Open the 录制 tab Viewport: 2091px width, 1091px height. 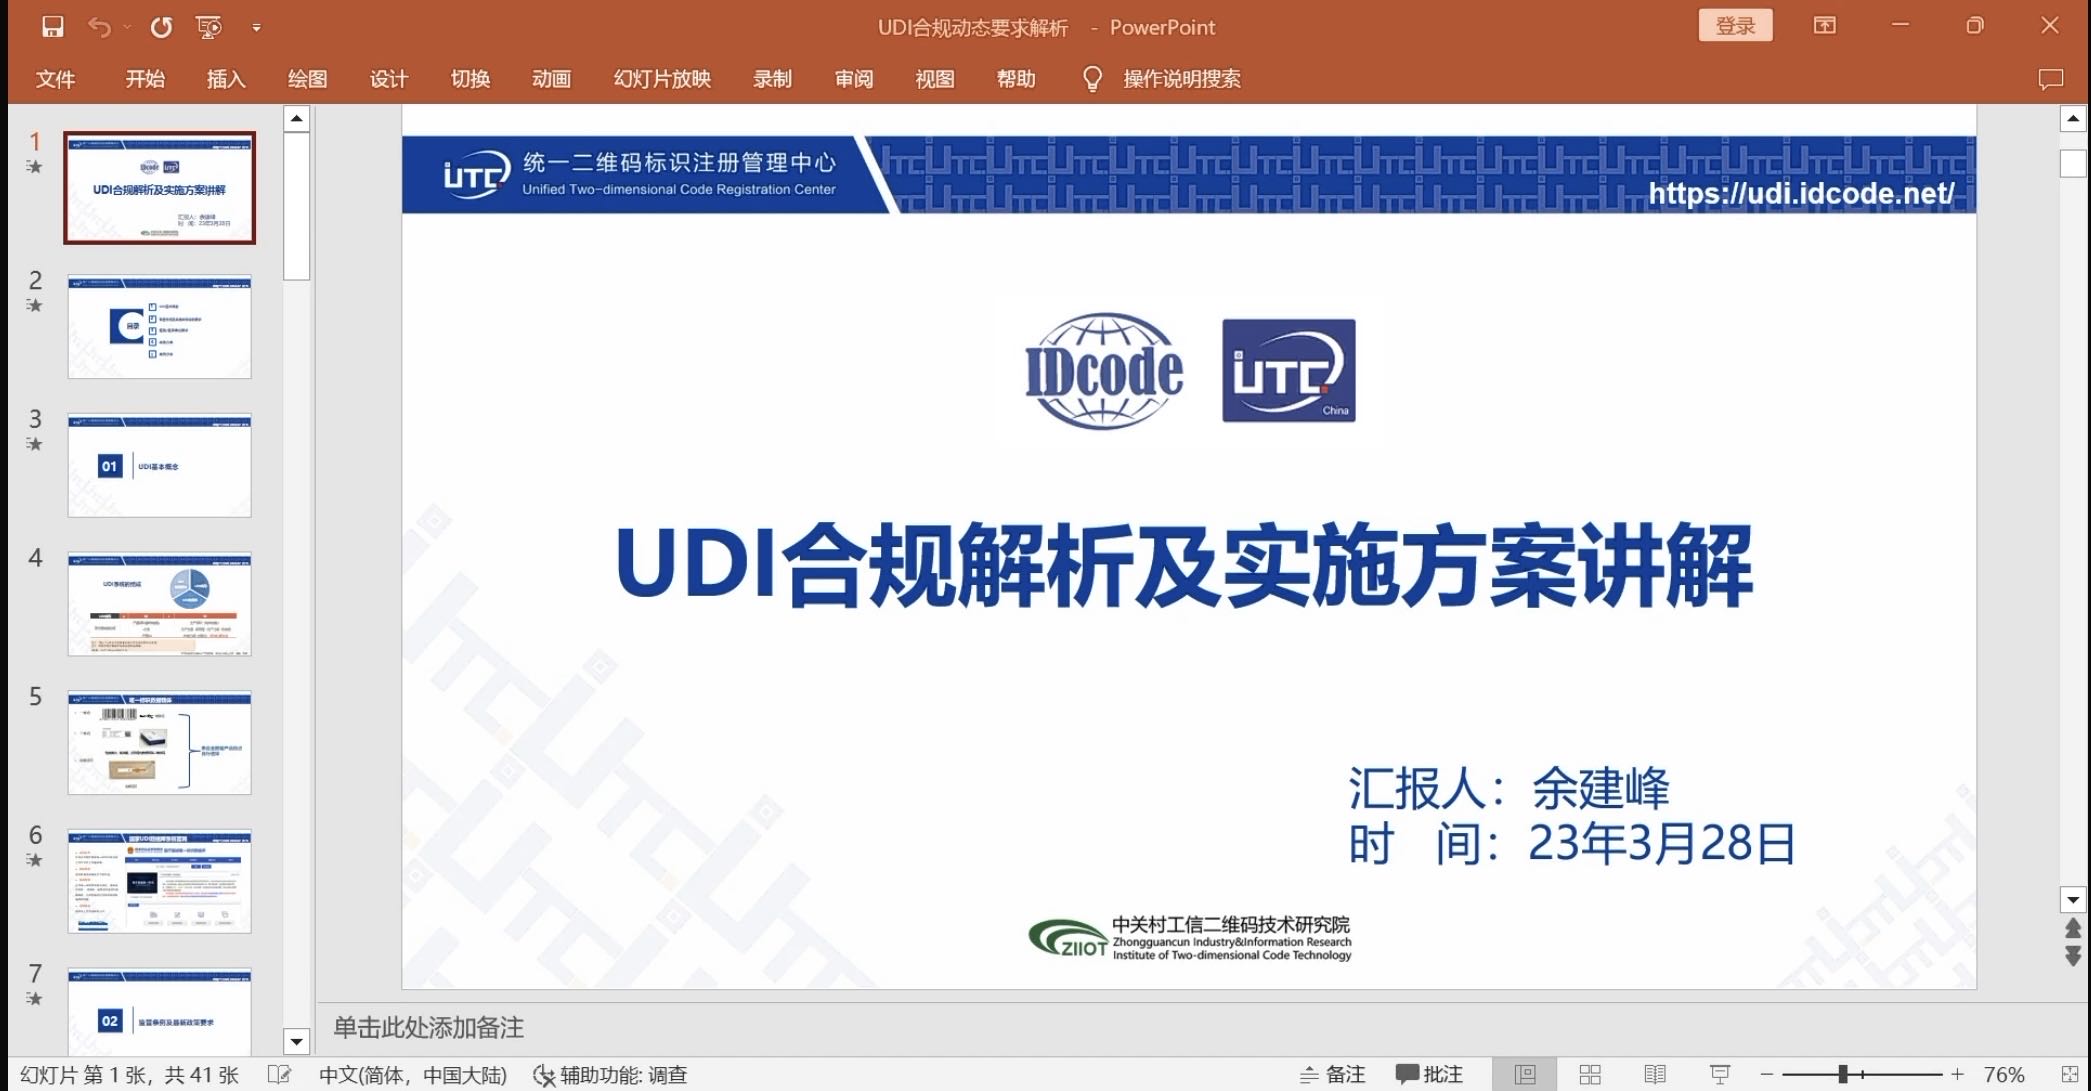(772, 79)
